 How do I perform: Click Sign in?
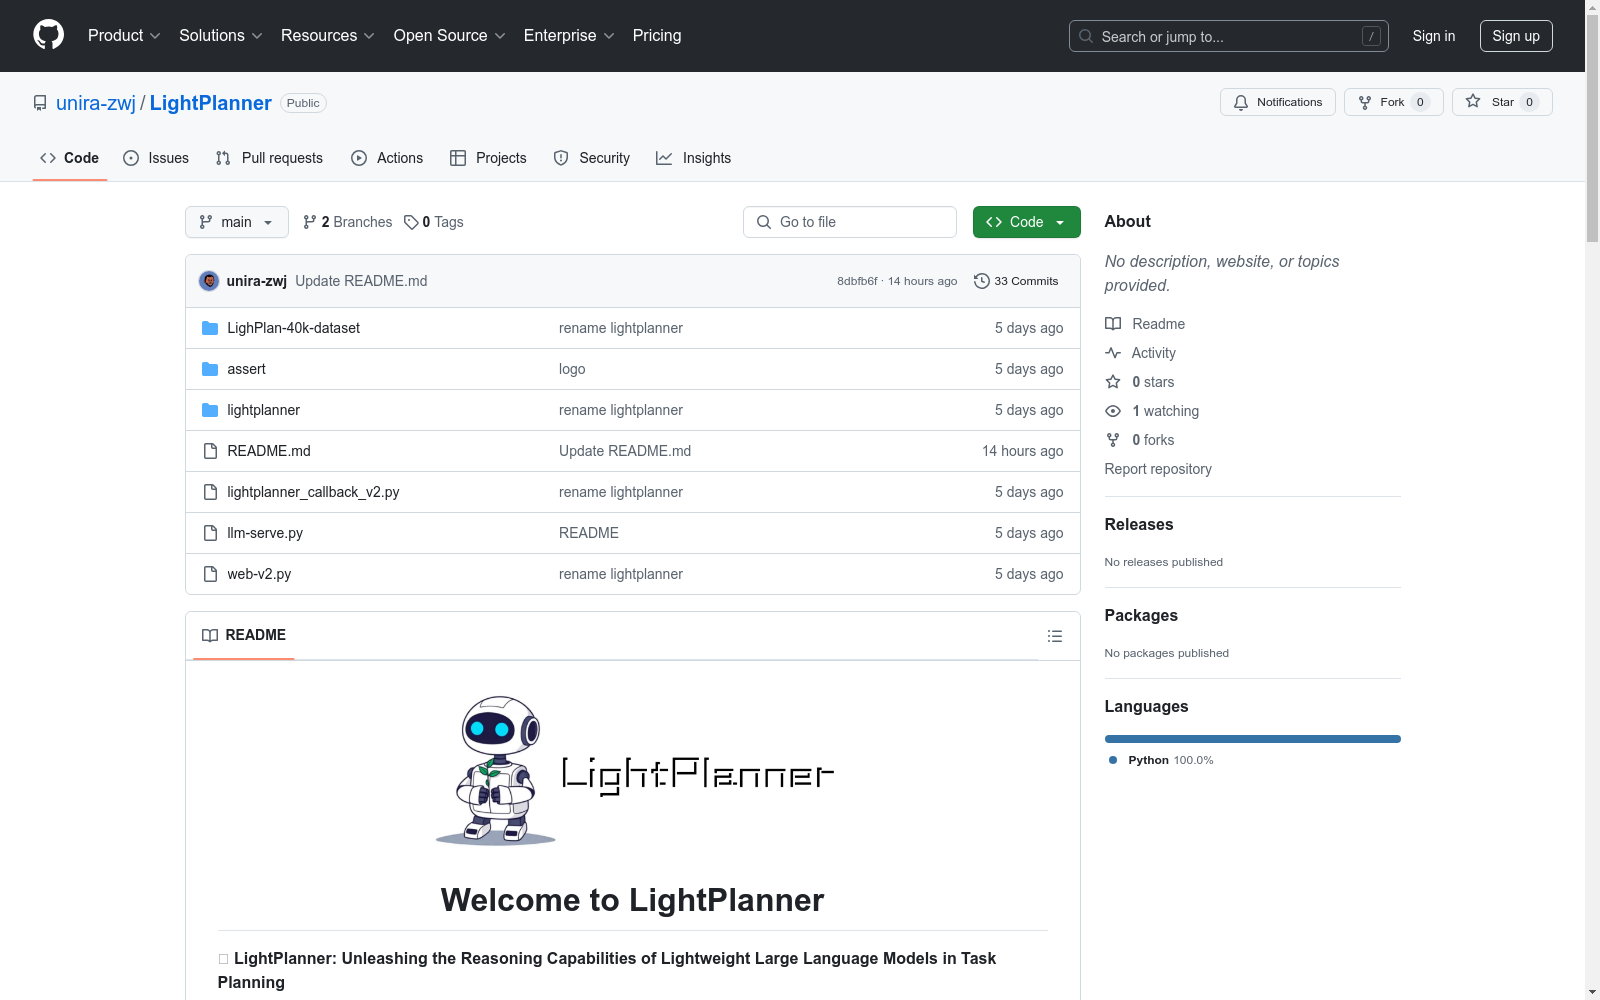pos(1433,36)
